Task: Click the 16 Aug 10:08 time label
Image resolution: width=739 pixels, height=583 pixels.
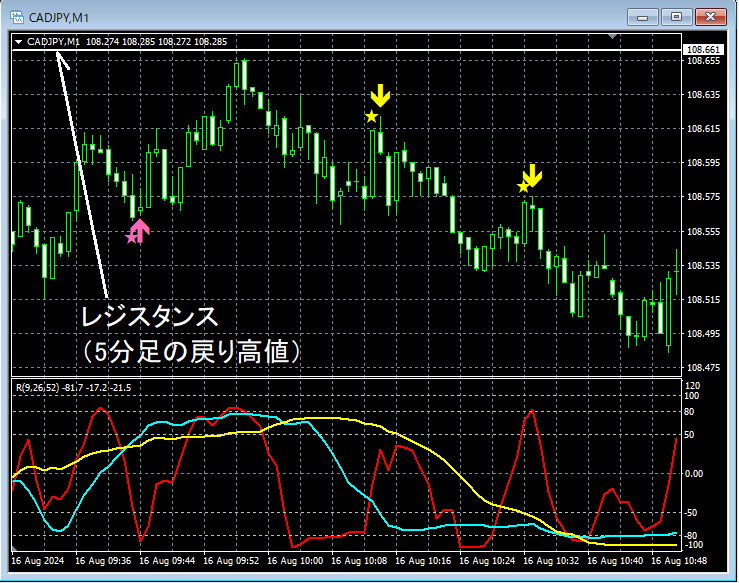Action: (x=359, y=561)
